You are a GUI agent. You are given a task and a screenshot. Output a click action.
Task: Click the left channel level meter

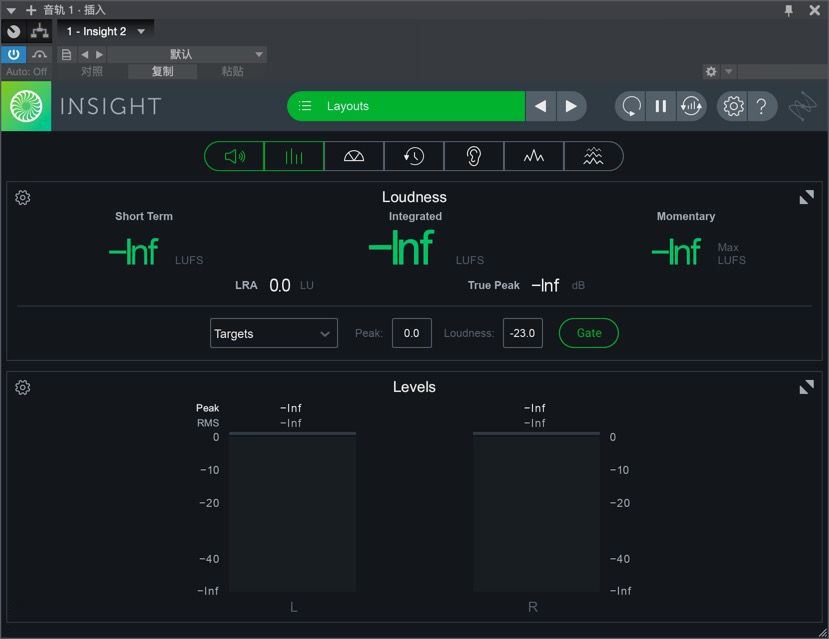pyautogui.click(x=292, y=512)
